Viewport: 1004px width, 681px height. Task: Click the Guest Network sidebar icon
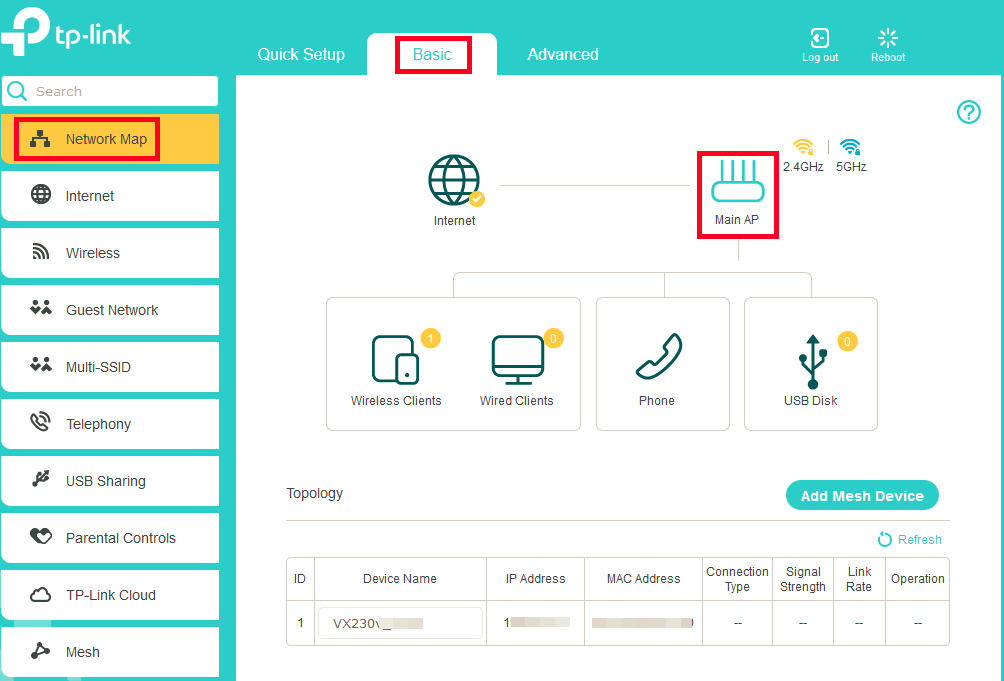click(x=41, y=308)
